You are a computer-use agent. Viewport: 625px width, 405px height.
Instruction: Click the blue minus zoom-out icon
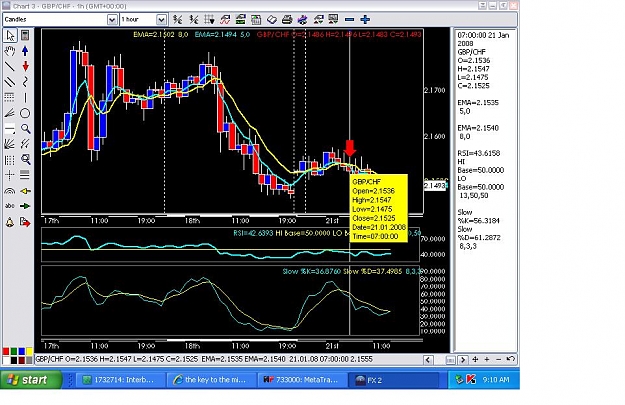350,19
